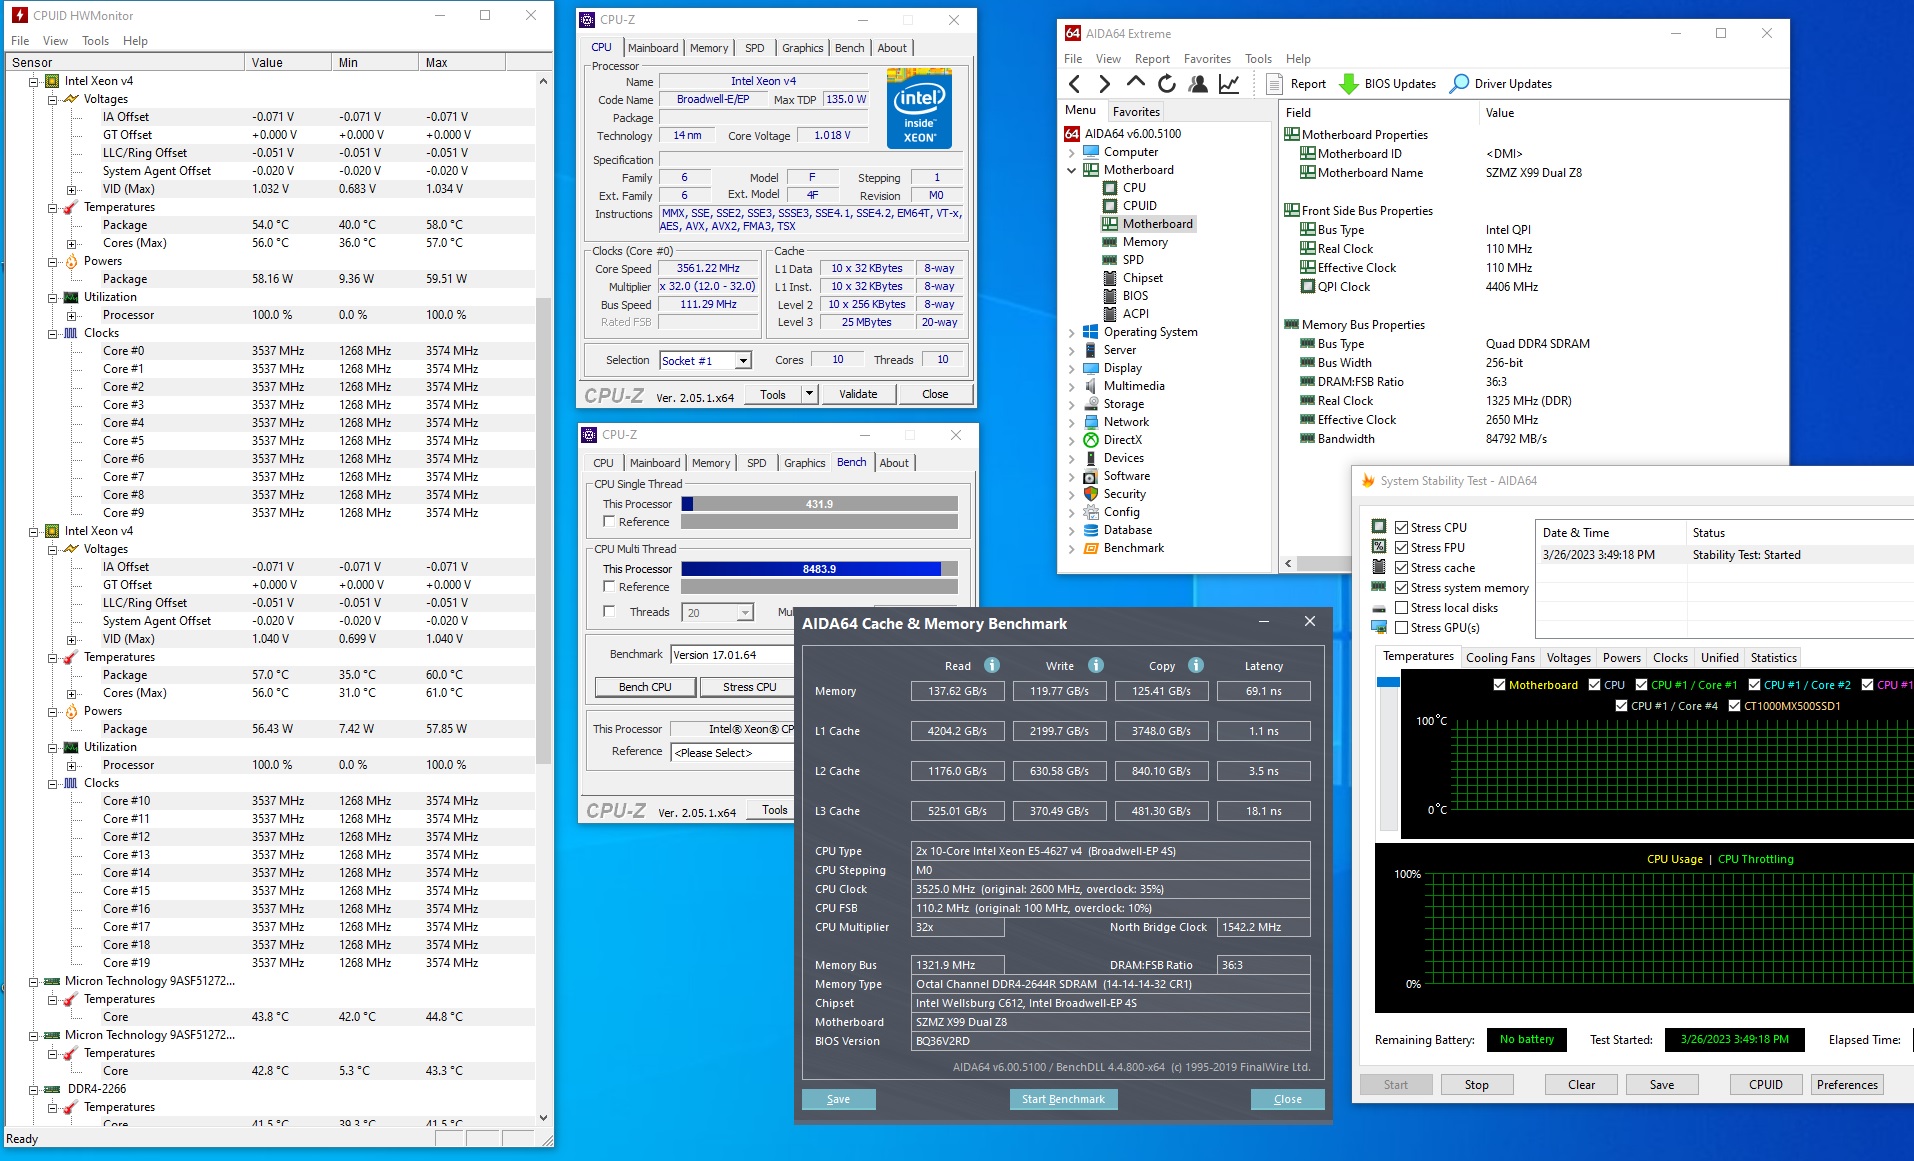This screenshot has width=1914, height=1161.
Task: Open Preferences in stability test window
Action: pos(1847,1085)
